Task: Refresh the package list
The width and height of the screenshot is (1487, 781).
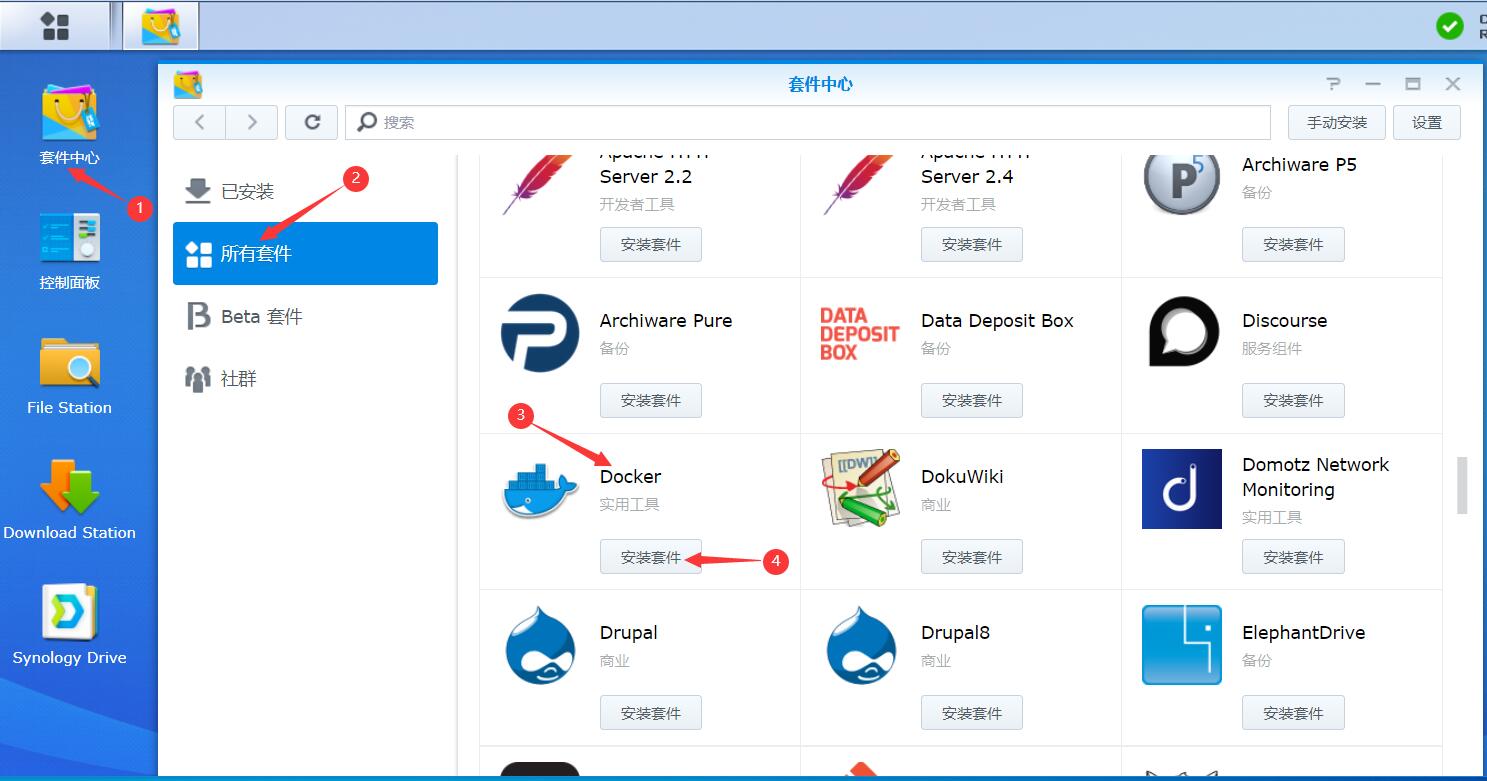Action: click(x=312, y=122)
